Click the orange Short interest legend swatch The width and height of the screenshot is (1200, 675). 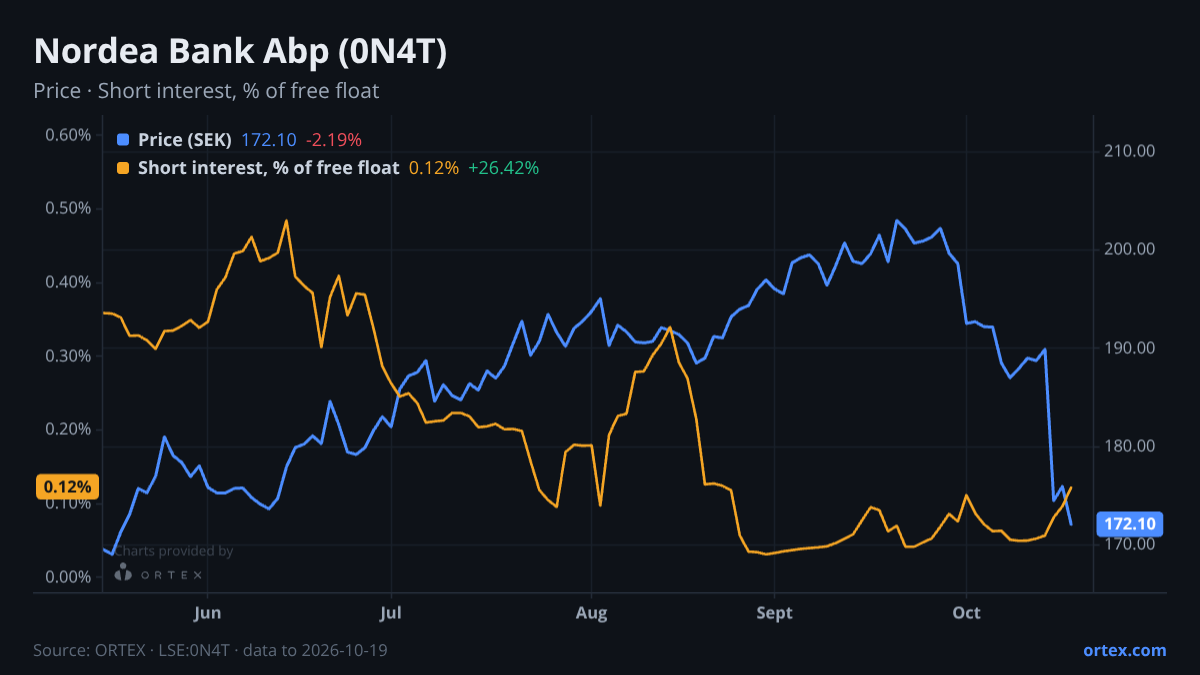tap(123, 168)
